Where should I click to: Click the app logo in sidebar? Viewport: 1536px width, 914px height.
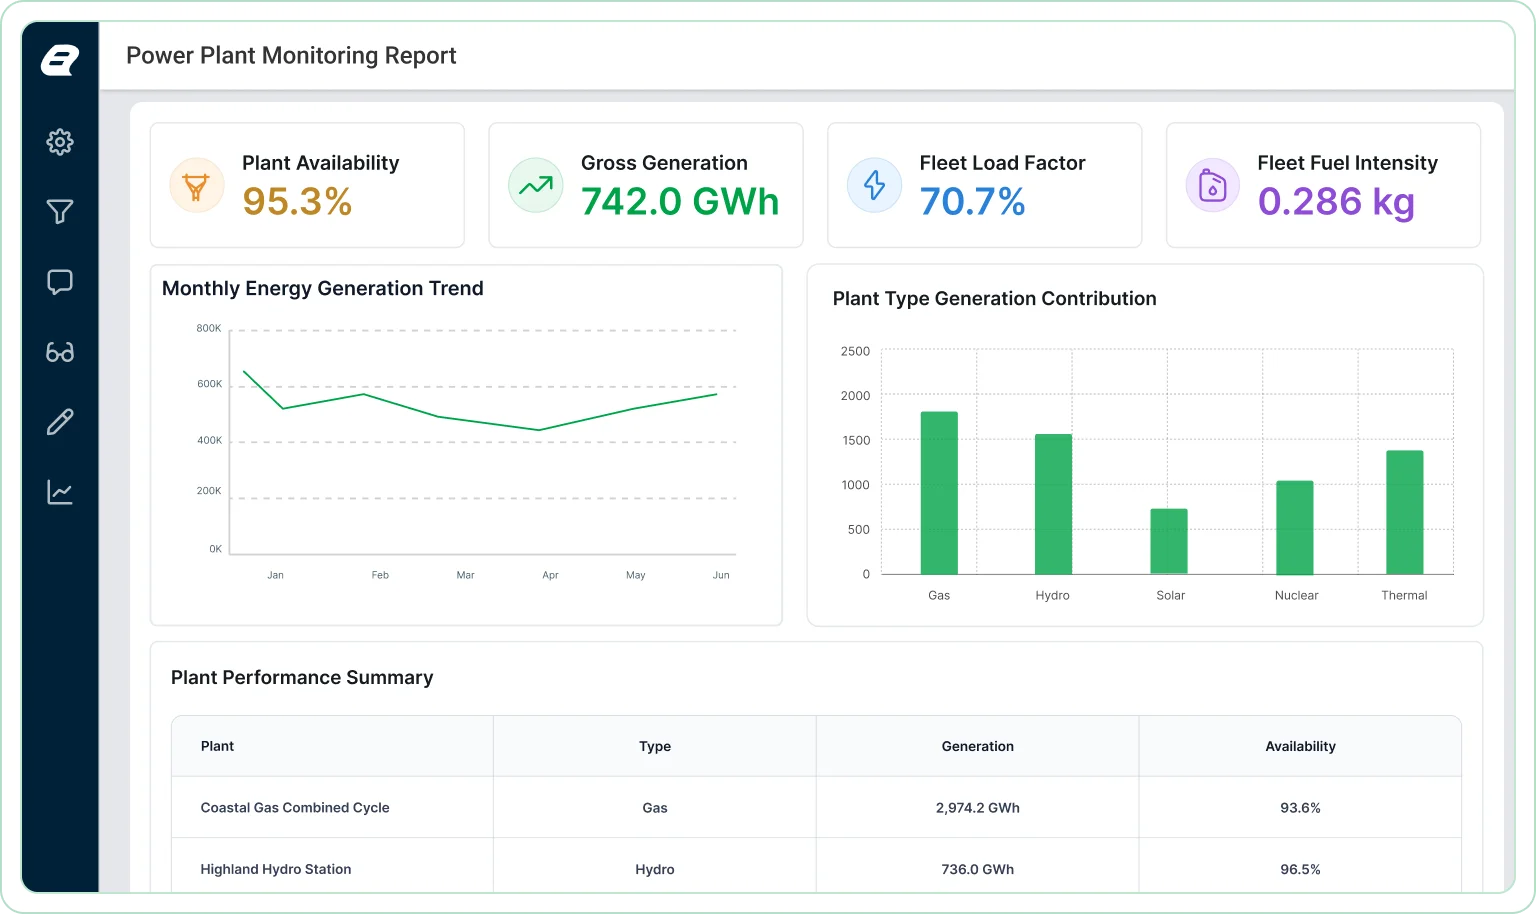pos(60,61)
